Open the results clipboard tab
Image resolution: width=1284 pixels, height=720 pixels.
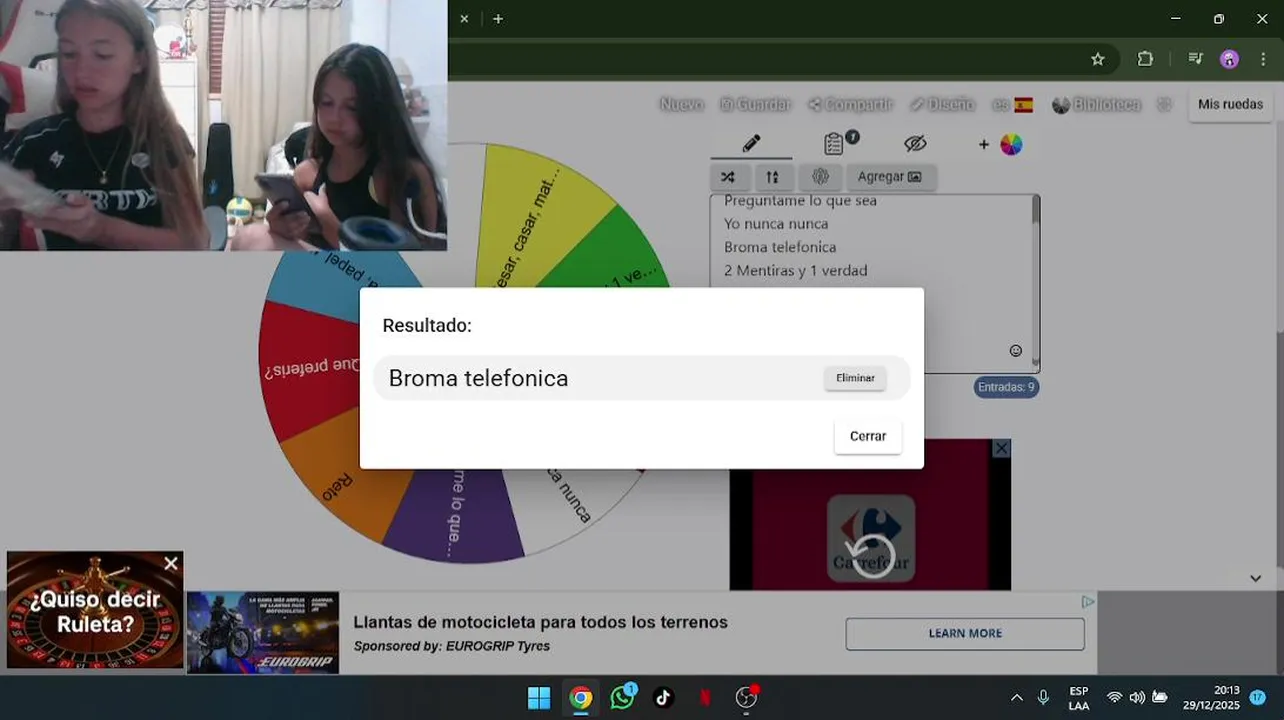(834, 144)
